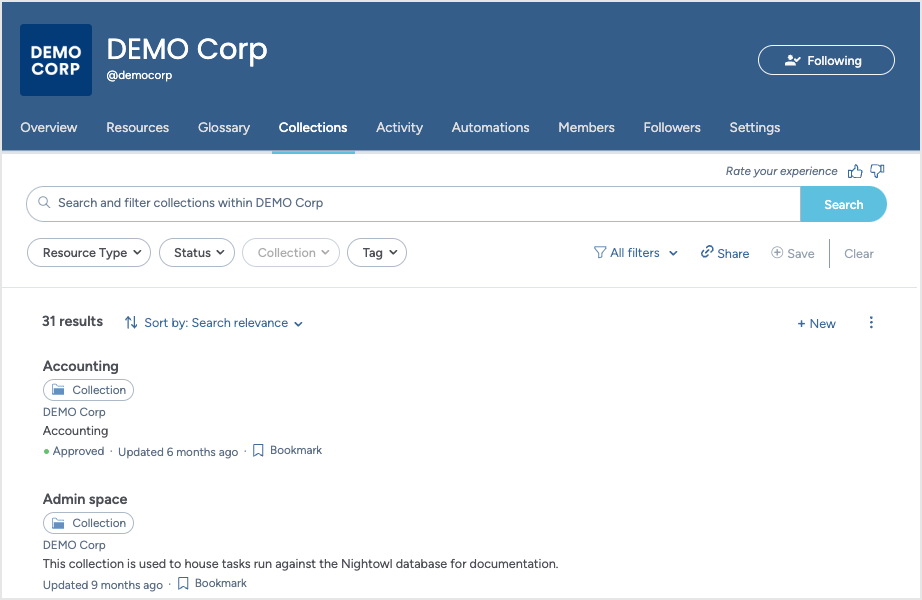Viewport: 922px width, 600px height.
Task: Click 'Updated 9 months ago' text
Action: [x=103, y=585]
